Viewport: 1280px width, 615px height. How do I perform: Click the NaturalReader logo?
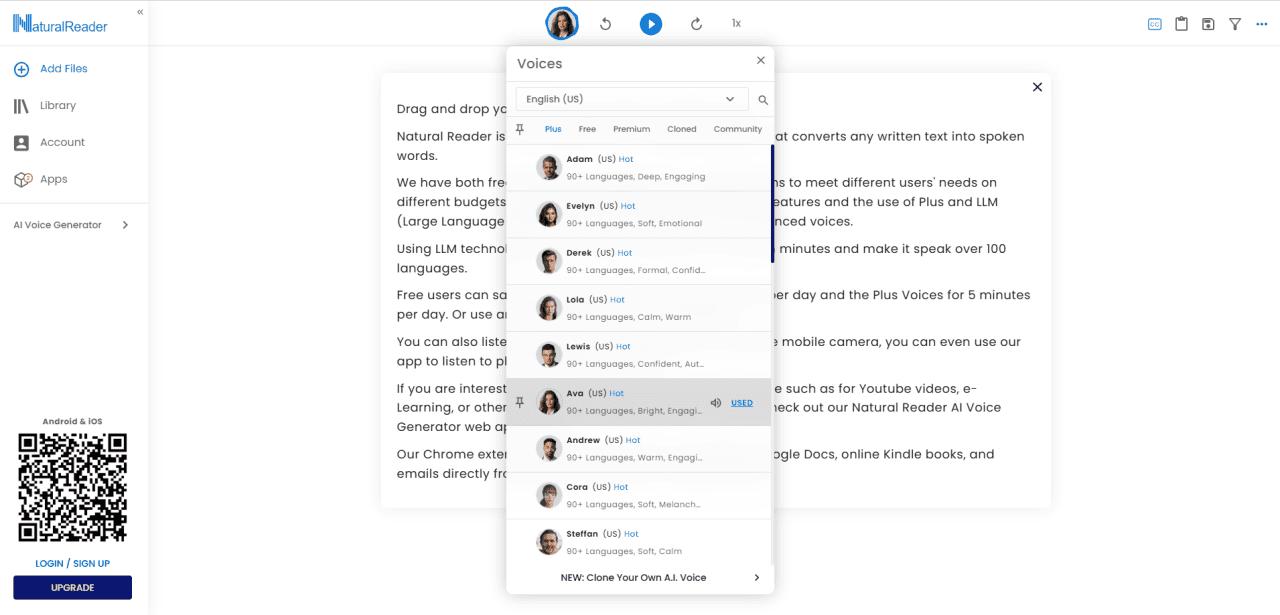[60, 26]
